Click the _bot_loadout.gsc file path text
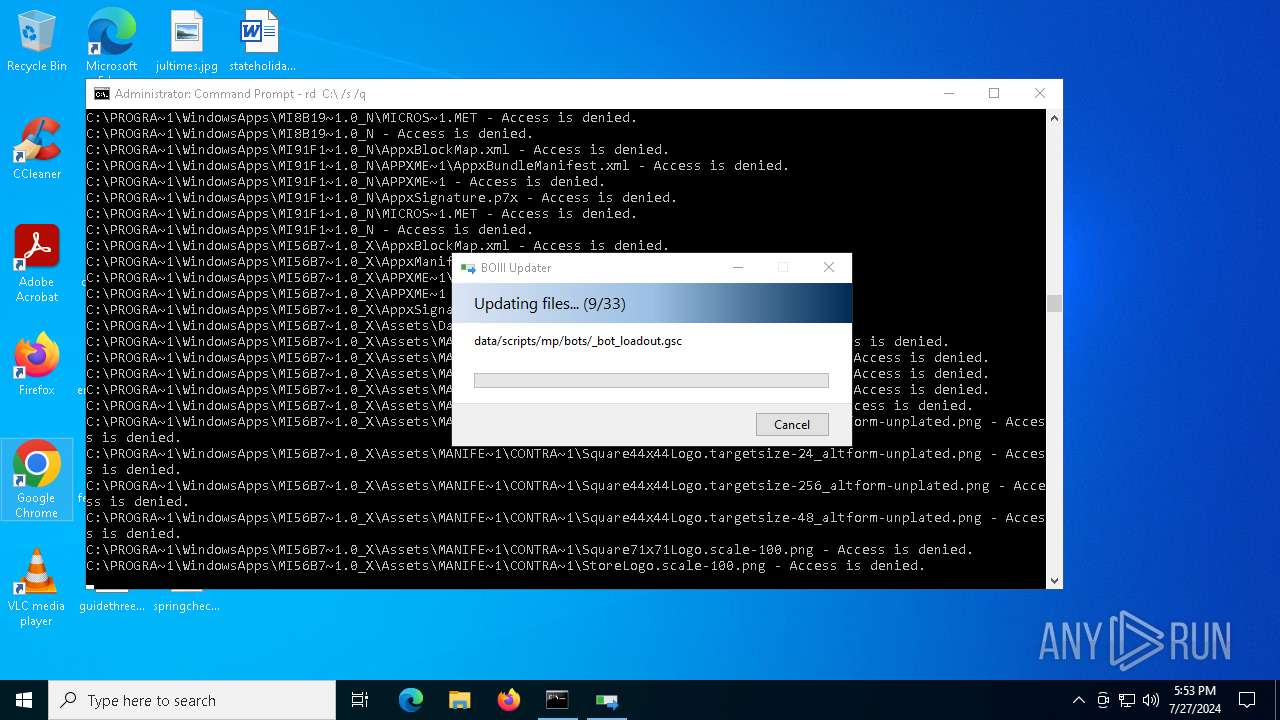 578,341
